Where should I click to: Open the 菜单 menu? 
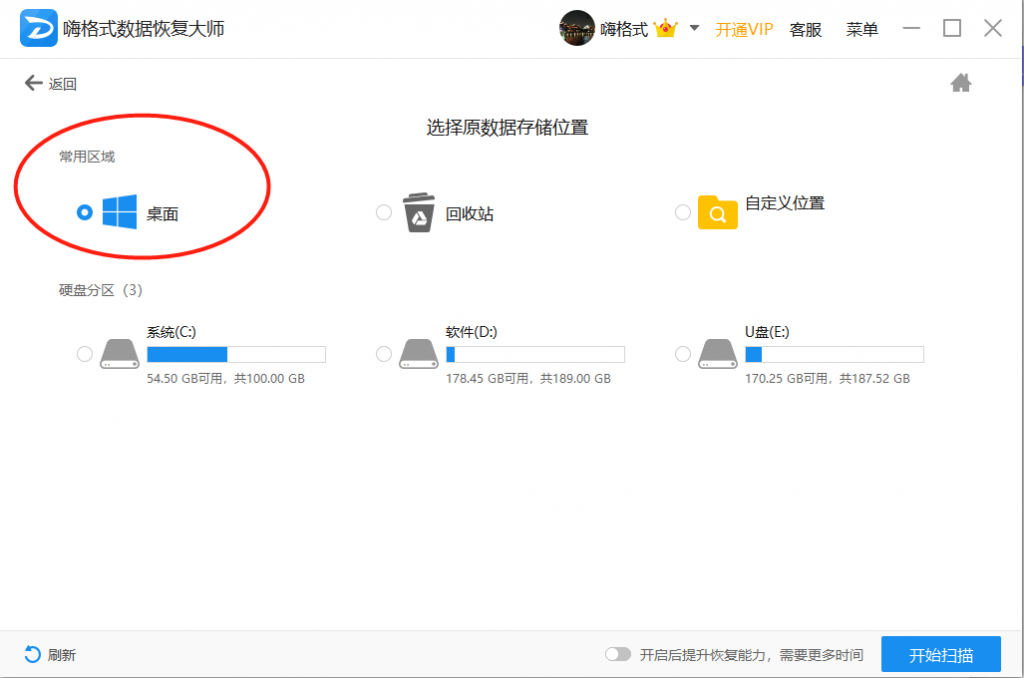click(x=862, y=29)
